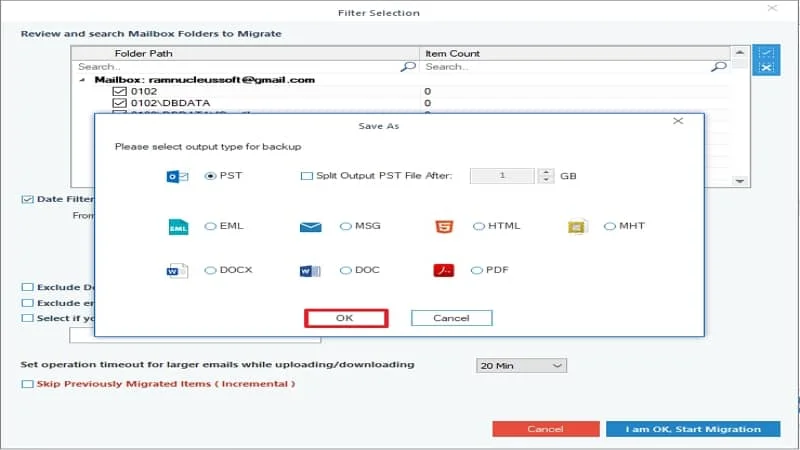Click the MSG envelope icon
The width and height of the screenshot is (800, 450).
(x=310, y=227)
